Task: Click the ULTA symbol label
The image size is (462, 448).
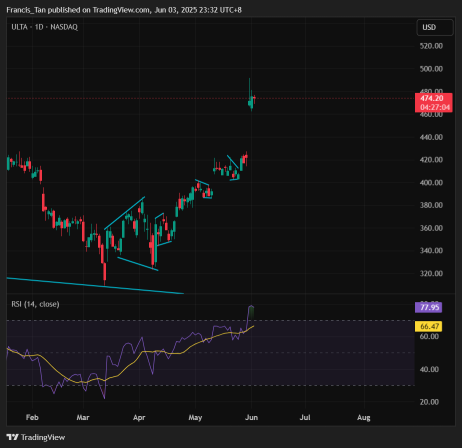Action: pyautogui.click(x=19, y=27)
